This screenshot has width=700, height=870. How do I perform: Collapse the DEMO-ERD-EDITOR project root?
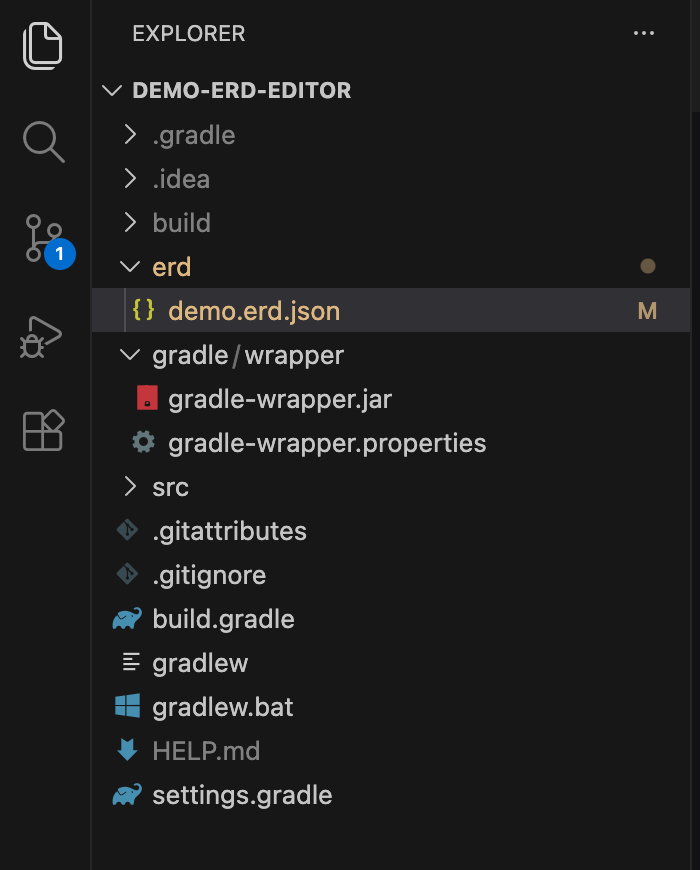tap(111, 91)
